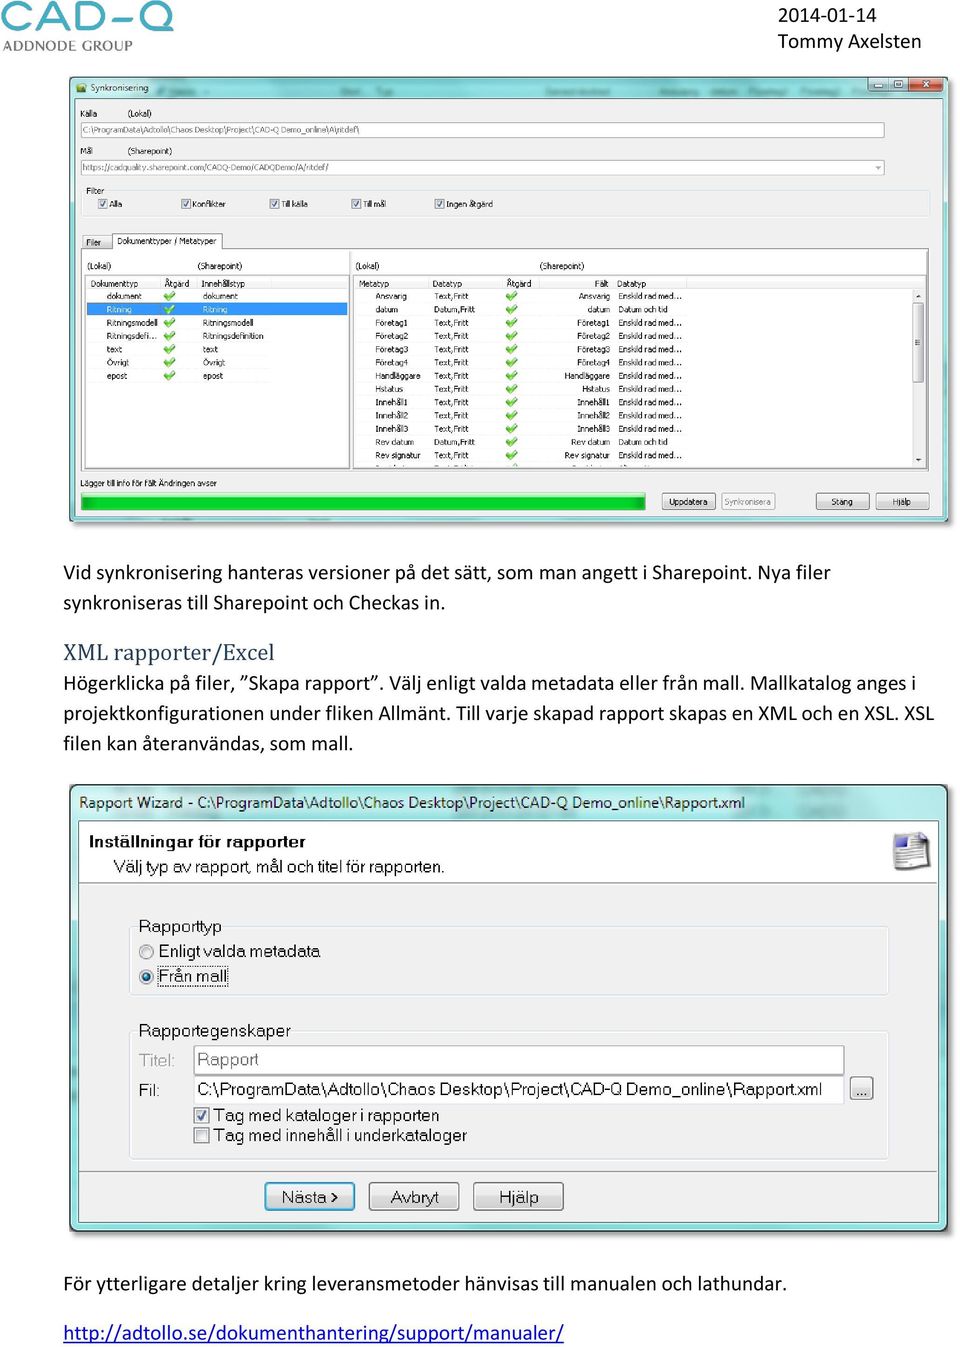Screen dimensions: 960x1347
Task: Open the adtollo.se manualer link
Action: pyautogui.click(x=313, y=1332)
